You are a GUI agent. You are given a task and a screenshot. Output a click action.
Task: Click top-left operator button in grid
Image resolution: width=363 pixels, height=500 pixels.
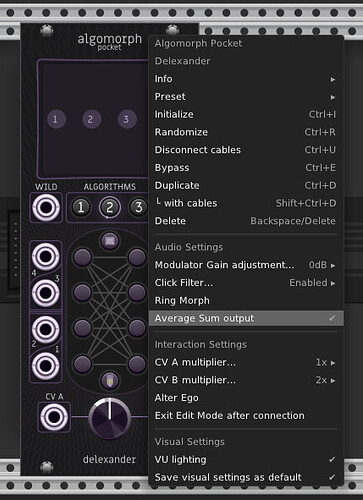(x=82, y=257)
